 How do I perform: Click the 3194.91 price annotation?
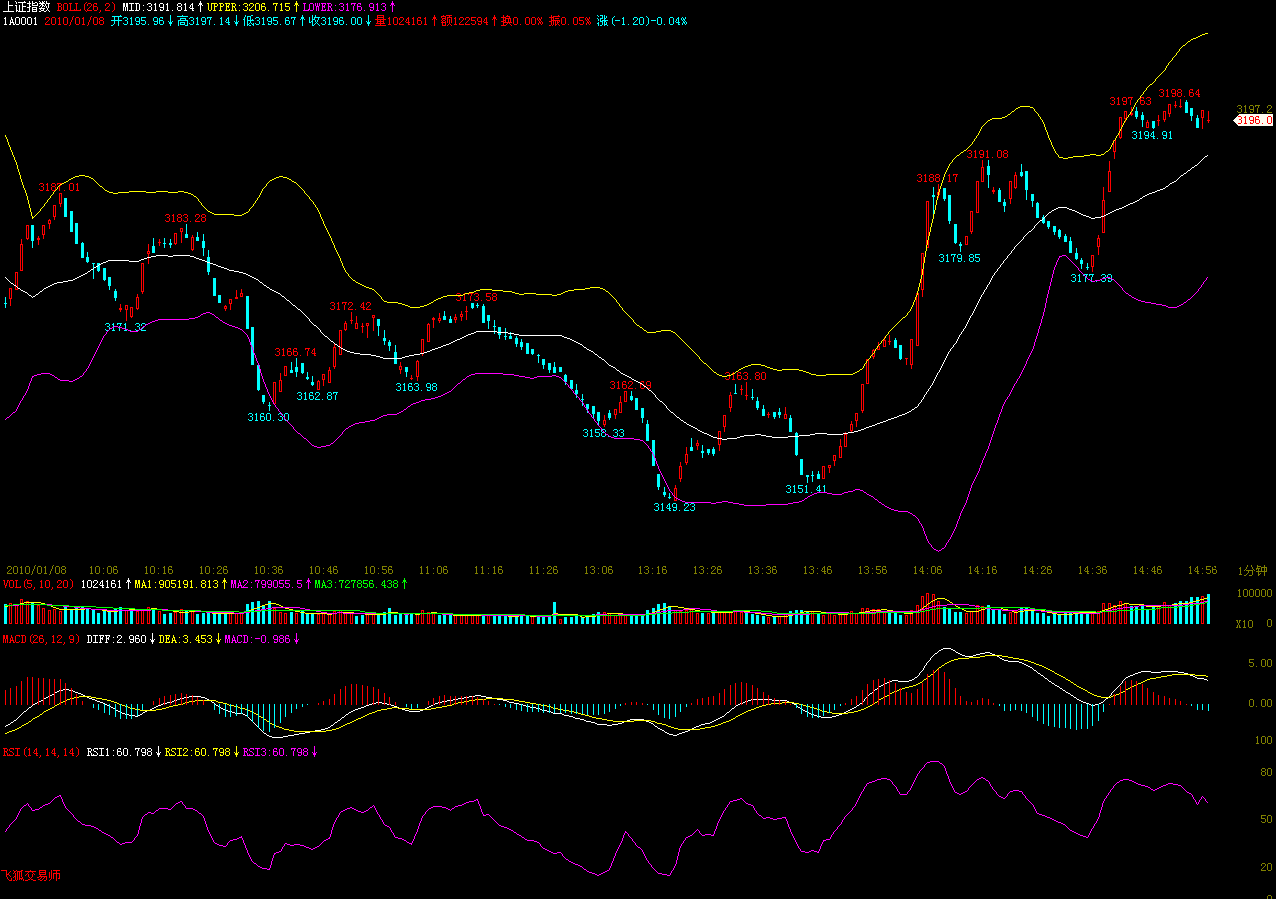click(x=1152, y=136)
